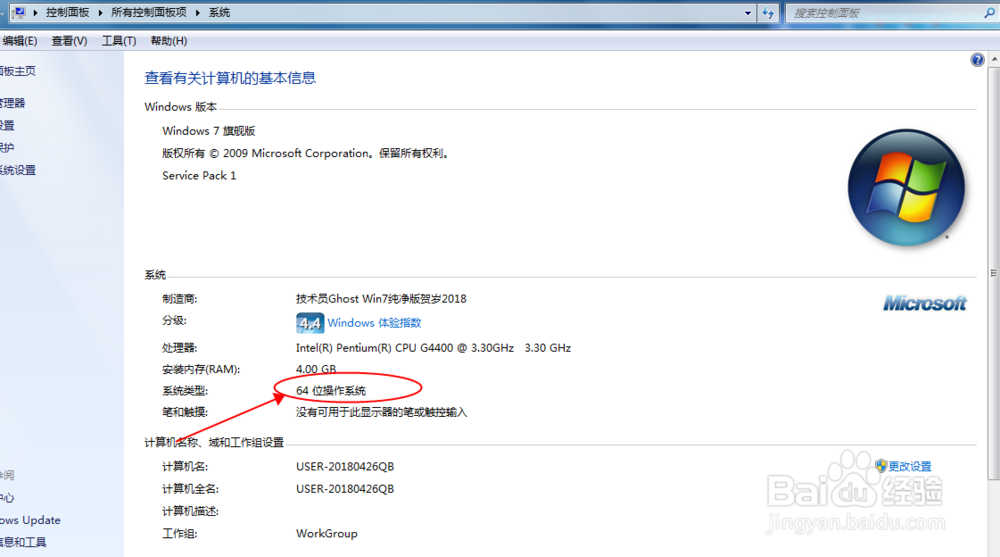Screen dimensions: 1000x557
Task: Click the 系统类型 label
Action: (x=185, y=390)
